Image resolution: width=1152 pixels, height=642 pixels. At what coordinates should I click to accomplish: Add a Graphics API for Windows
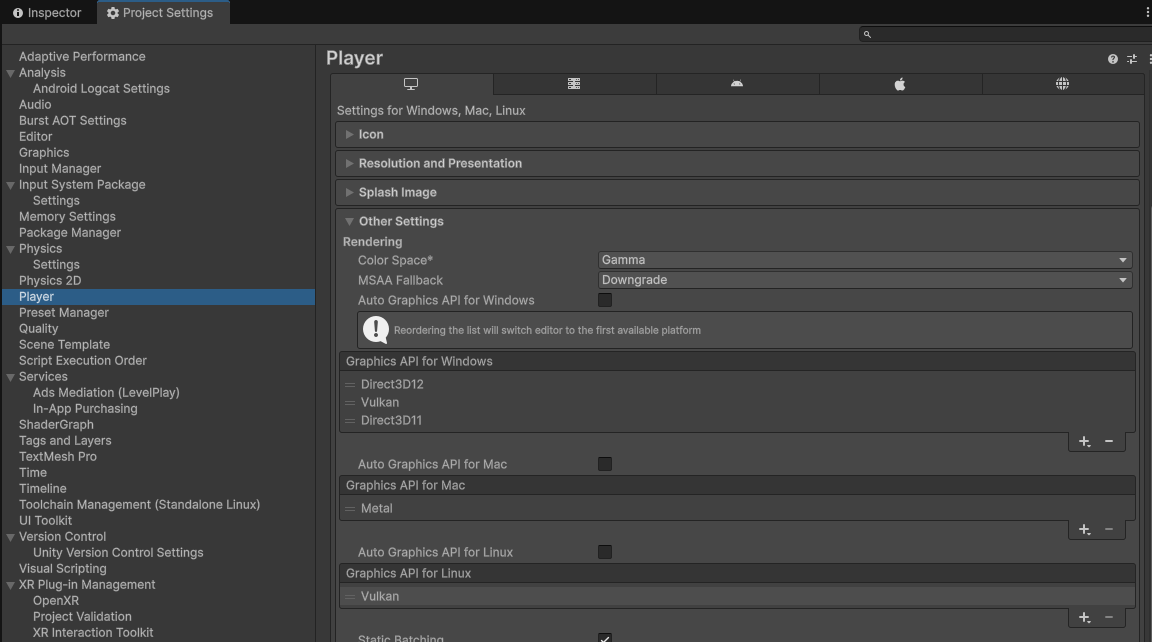[1084, 441]
